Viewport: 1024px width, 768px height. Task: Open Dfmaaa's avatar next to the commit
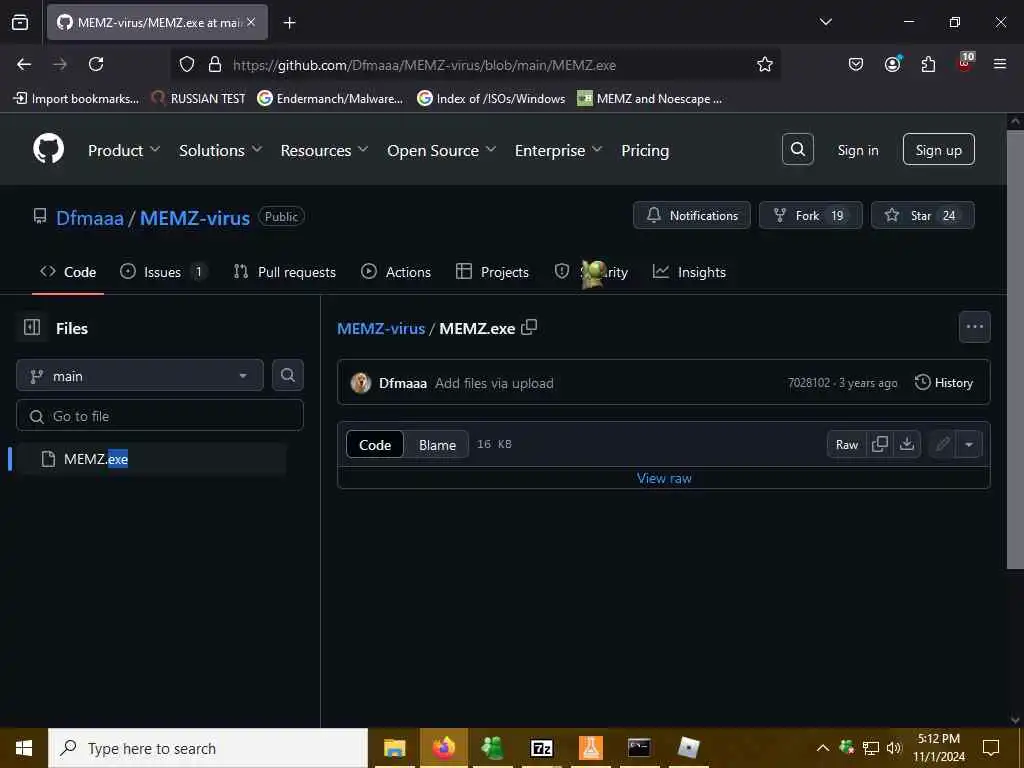pos(360,383)
